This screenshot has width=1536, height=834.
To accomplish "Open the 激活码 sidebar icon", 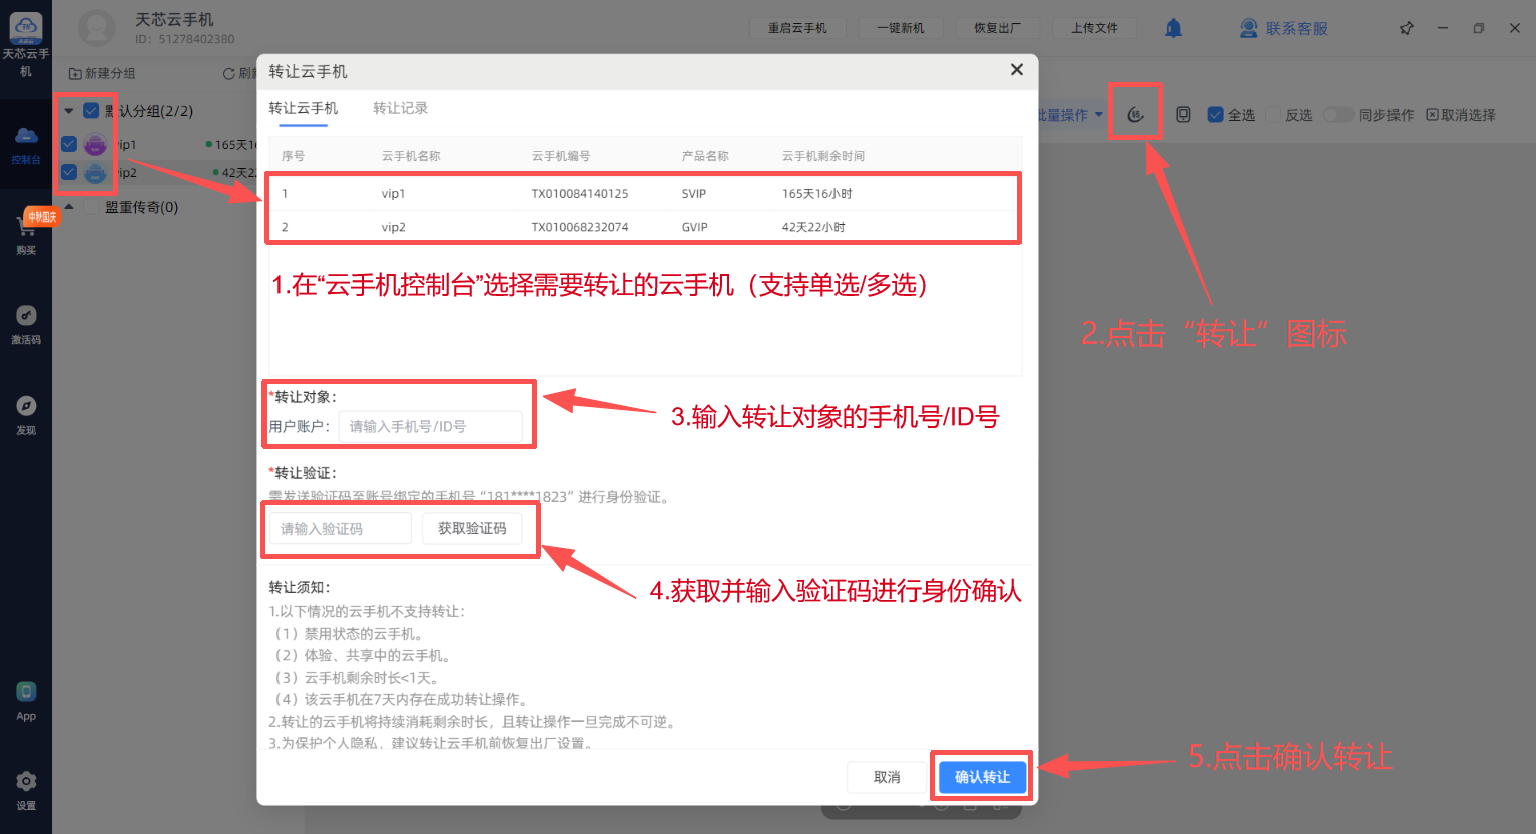I will (x=26, y=324).
